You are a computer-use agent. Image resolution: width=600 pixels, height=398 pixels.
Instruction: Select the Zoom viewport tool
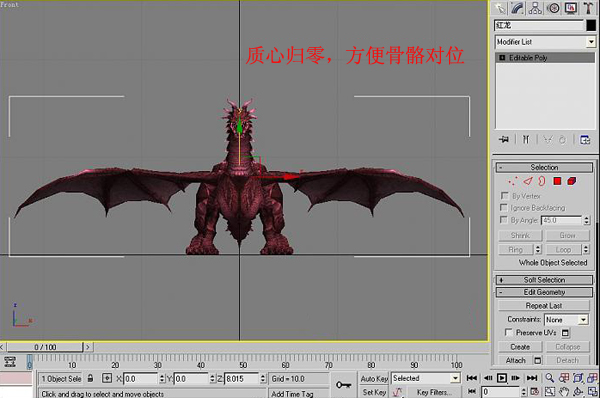pos(549,378)
